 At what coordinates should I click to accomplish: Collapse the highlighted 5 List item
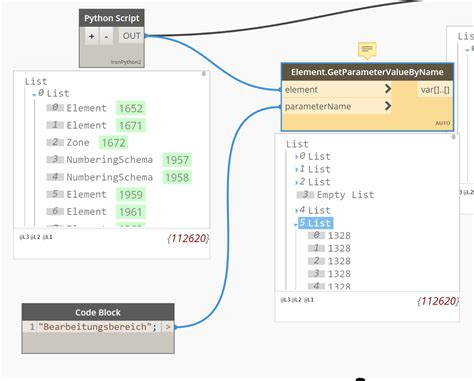pos(295,225)
